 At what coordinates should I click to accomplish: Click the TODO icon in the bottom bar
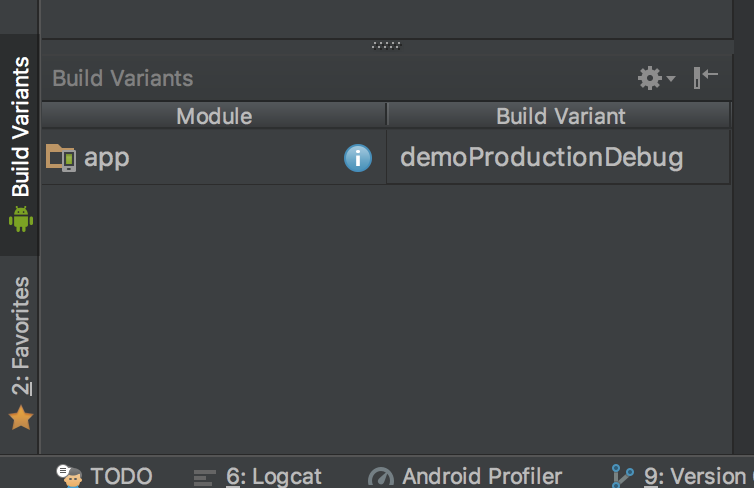coord(70,476)
